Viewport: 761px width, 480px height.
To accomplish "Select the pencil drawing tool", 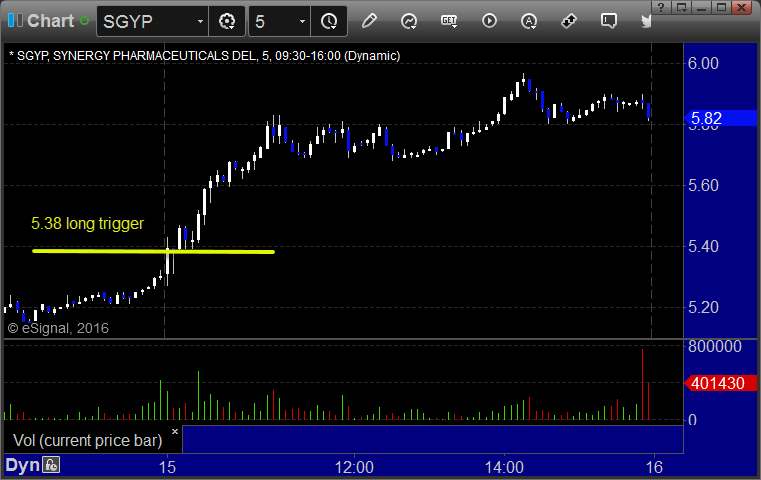I will (x=369, y=21).
